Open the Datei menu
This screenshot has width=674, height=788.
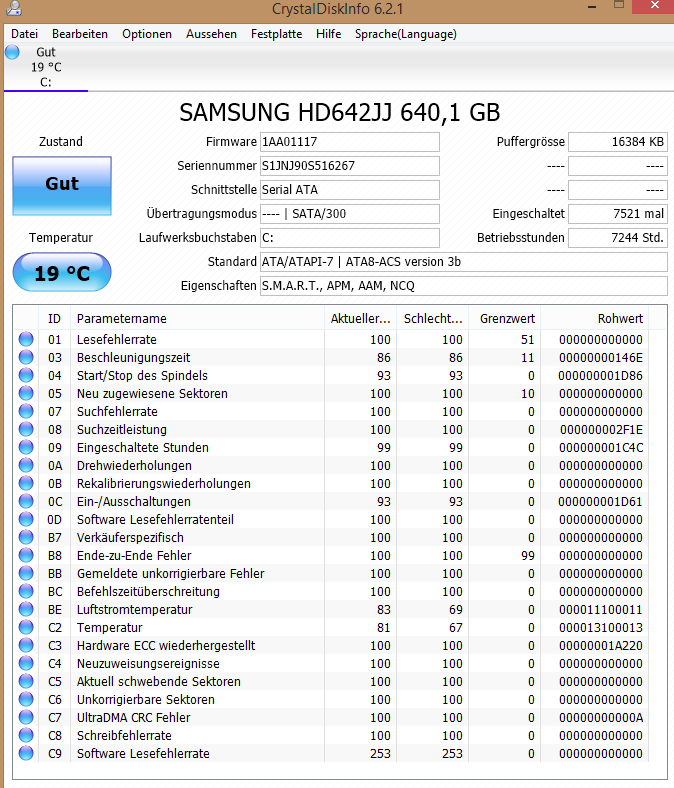[x=24, y=34]
